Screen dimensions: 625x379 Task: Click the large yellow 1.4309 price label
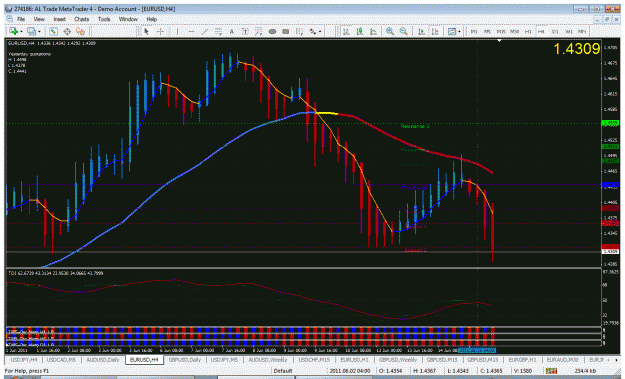[x=576, y=49]
